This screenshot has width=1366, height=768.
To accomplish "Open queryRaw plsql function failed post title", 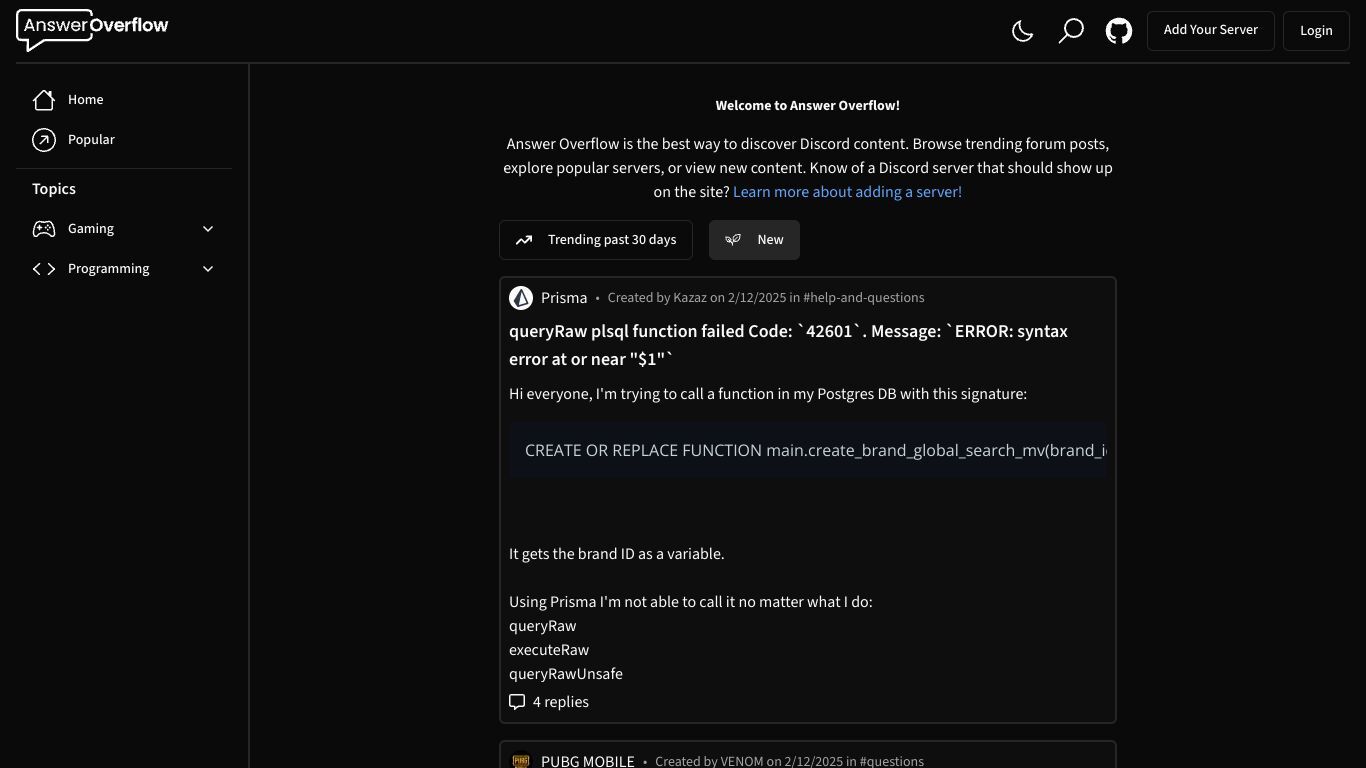I will tap(788, 345).
